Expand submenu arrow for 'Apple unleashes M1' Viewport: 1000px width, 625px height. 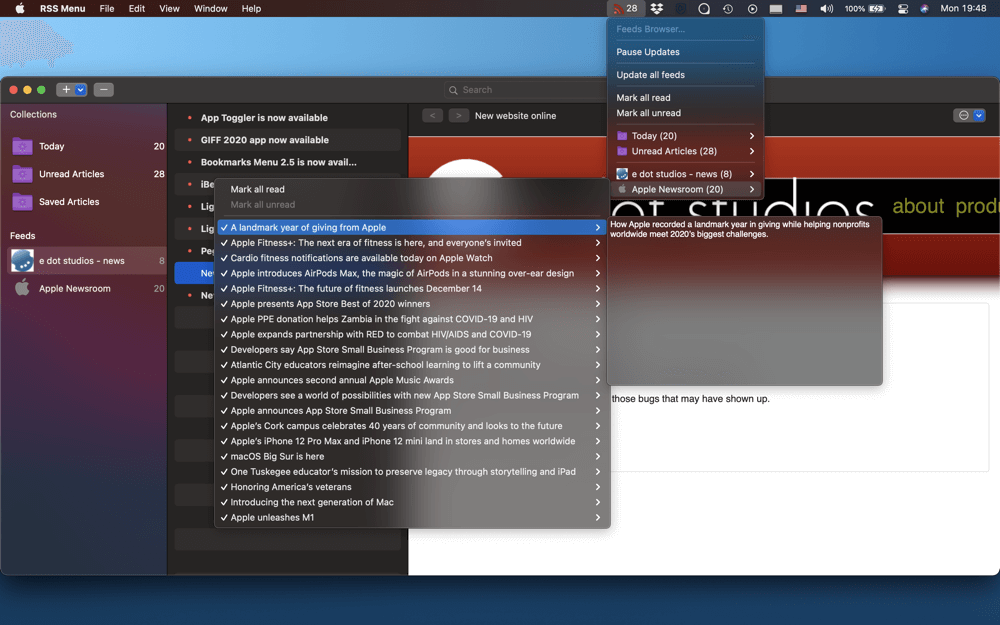point(598,518)
